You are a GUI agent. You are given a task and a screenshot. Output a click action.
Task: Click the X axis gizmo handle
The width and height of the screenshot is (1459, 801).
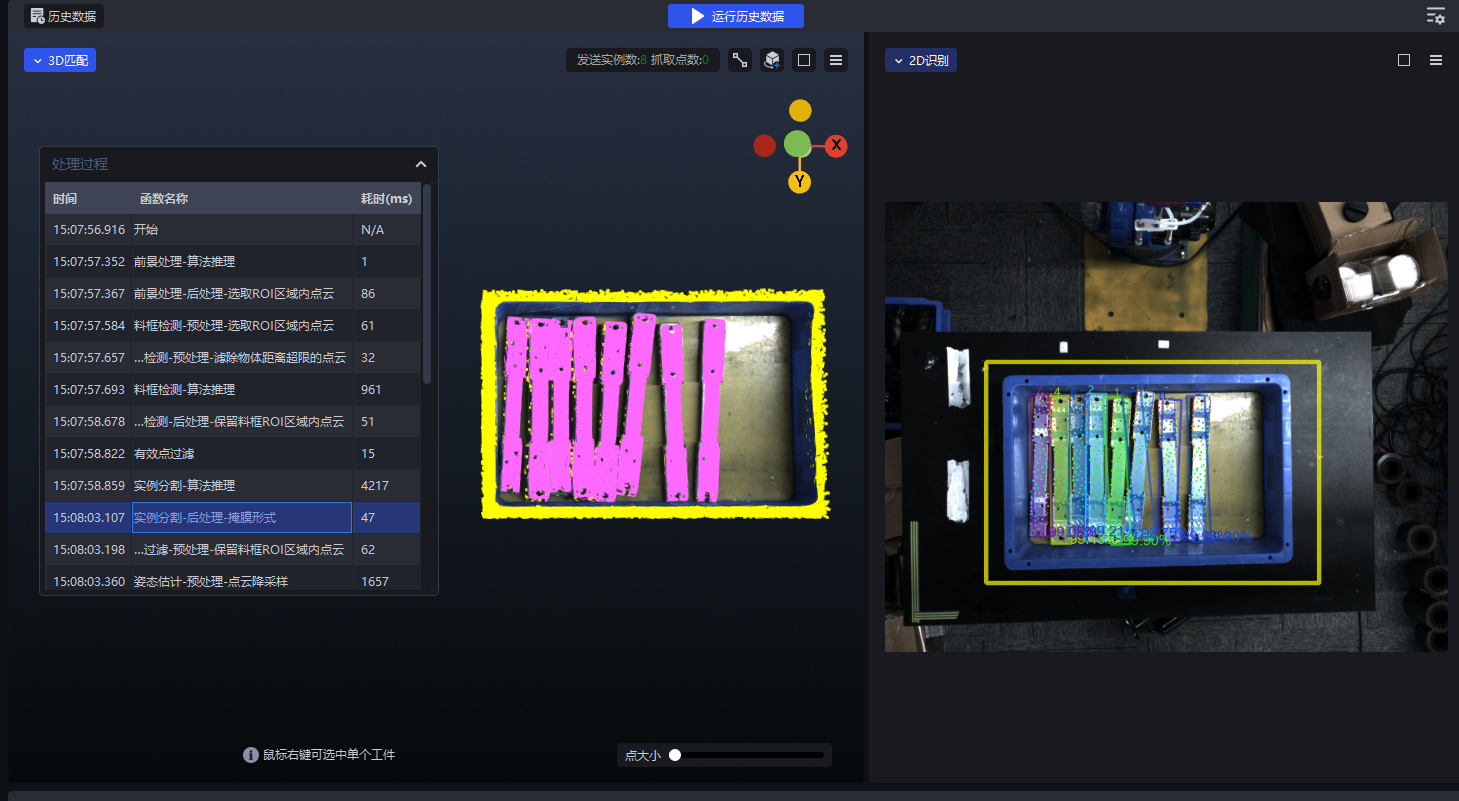(x=836, y=146)
